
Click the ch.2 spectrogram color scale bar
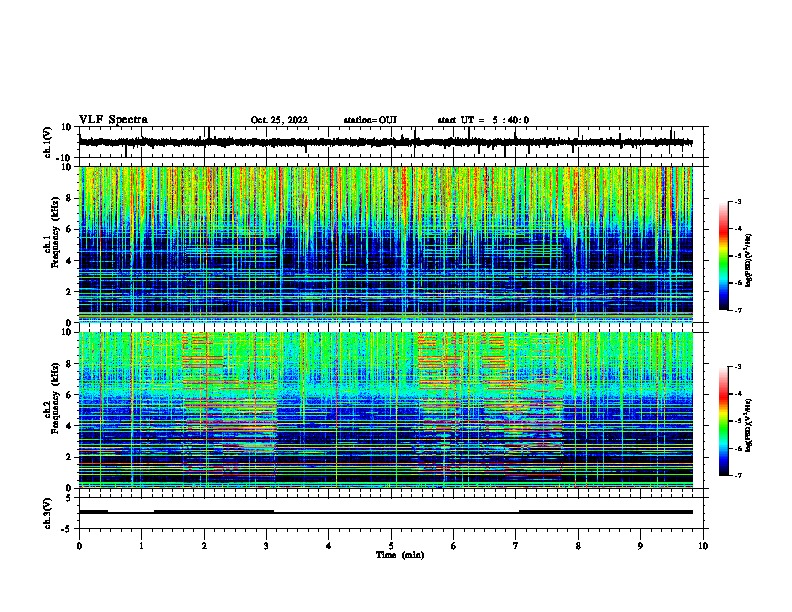click(724, 421)
